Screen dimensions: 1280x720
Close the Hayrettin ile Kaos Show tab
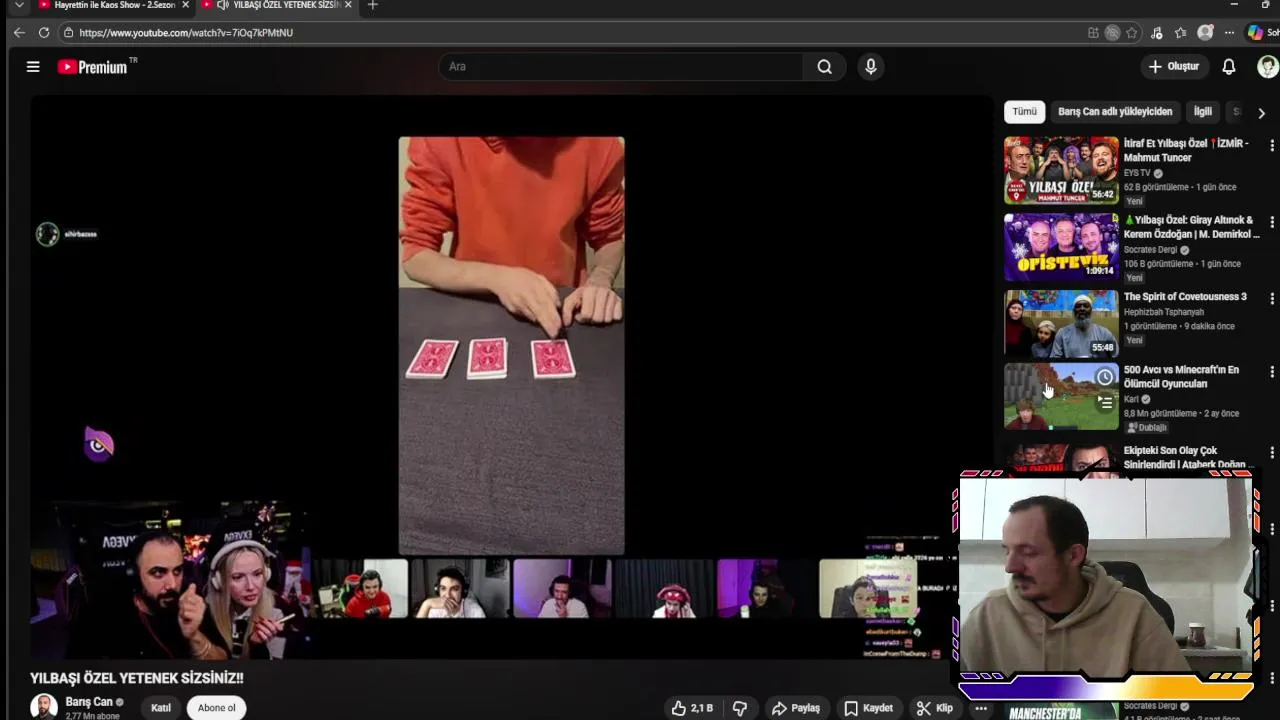click(x=185, y=5)
